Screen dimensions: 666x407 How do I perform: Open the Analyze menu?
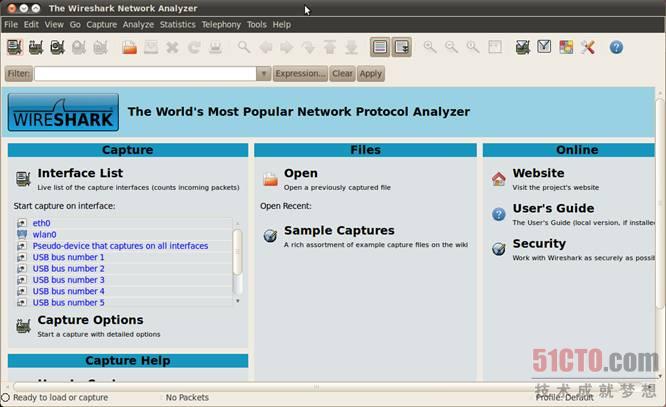point(138,25)
